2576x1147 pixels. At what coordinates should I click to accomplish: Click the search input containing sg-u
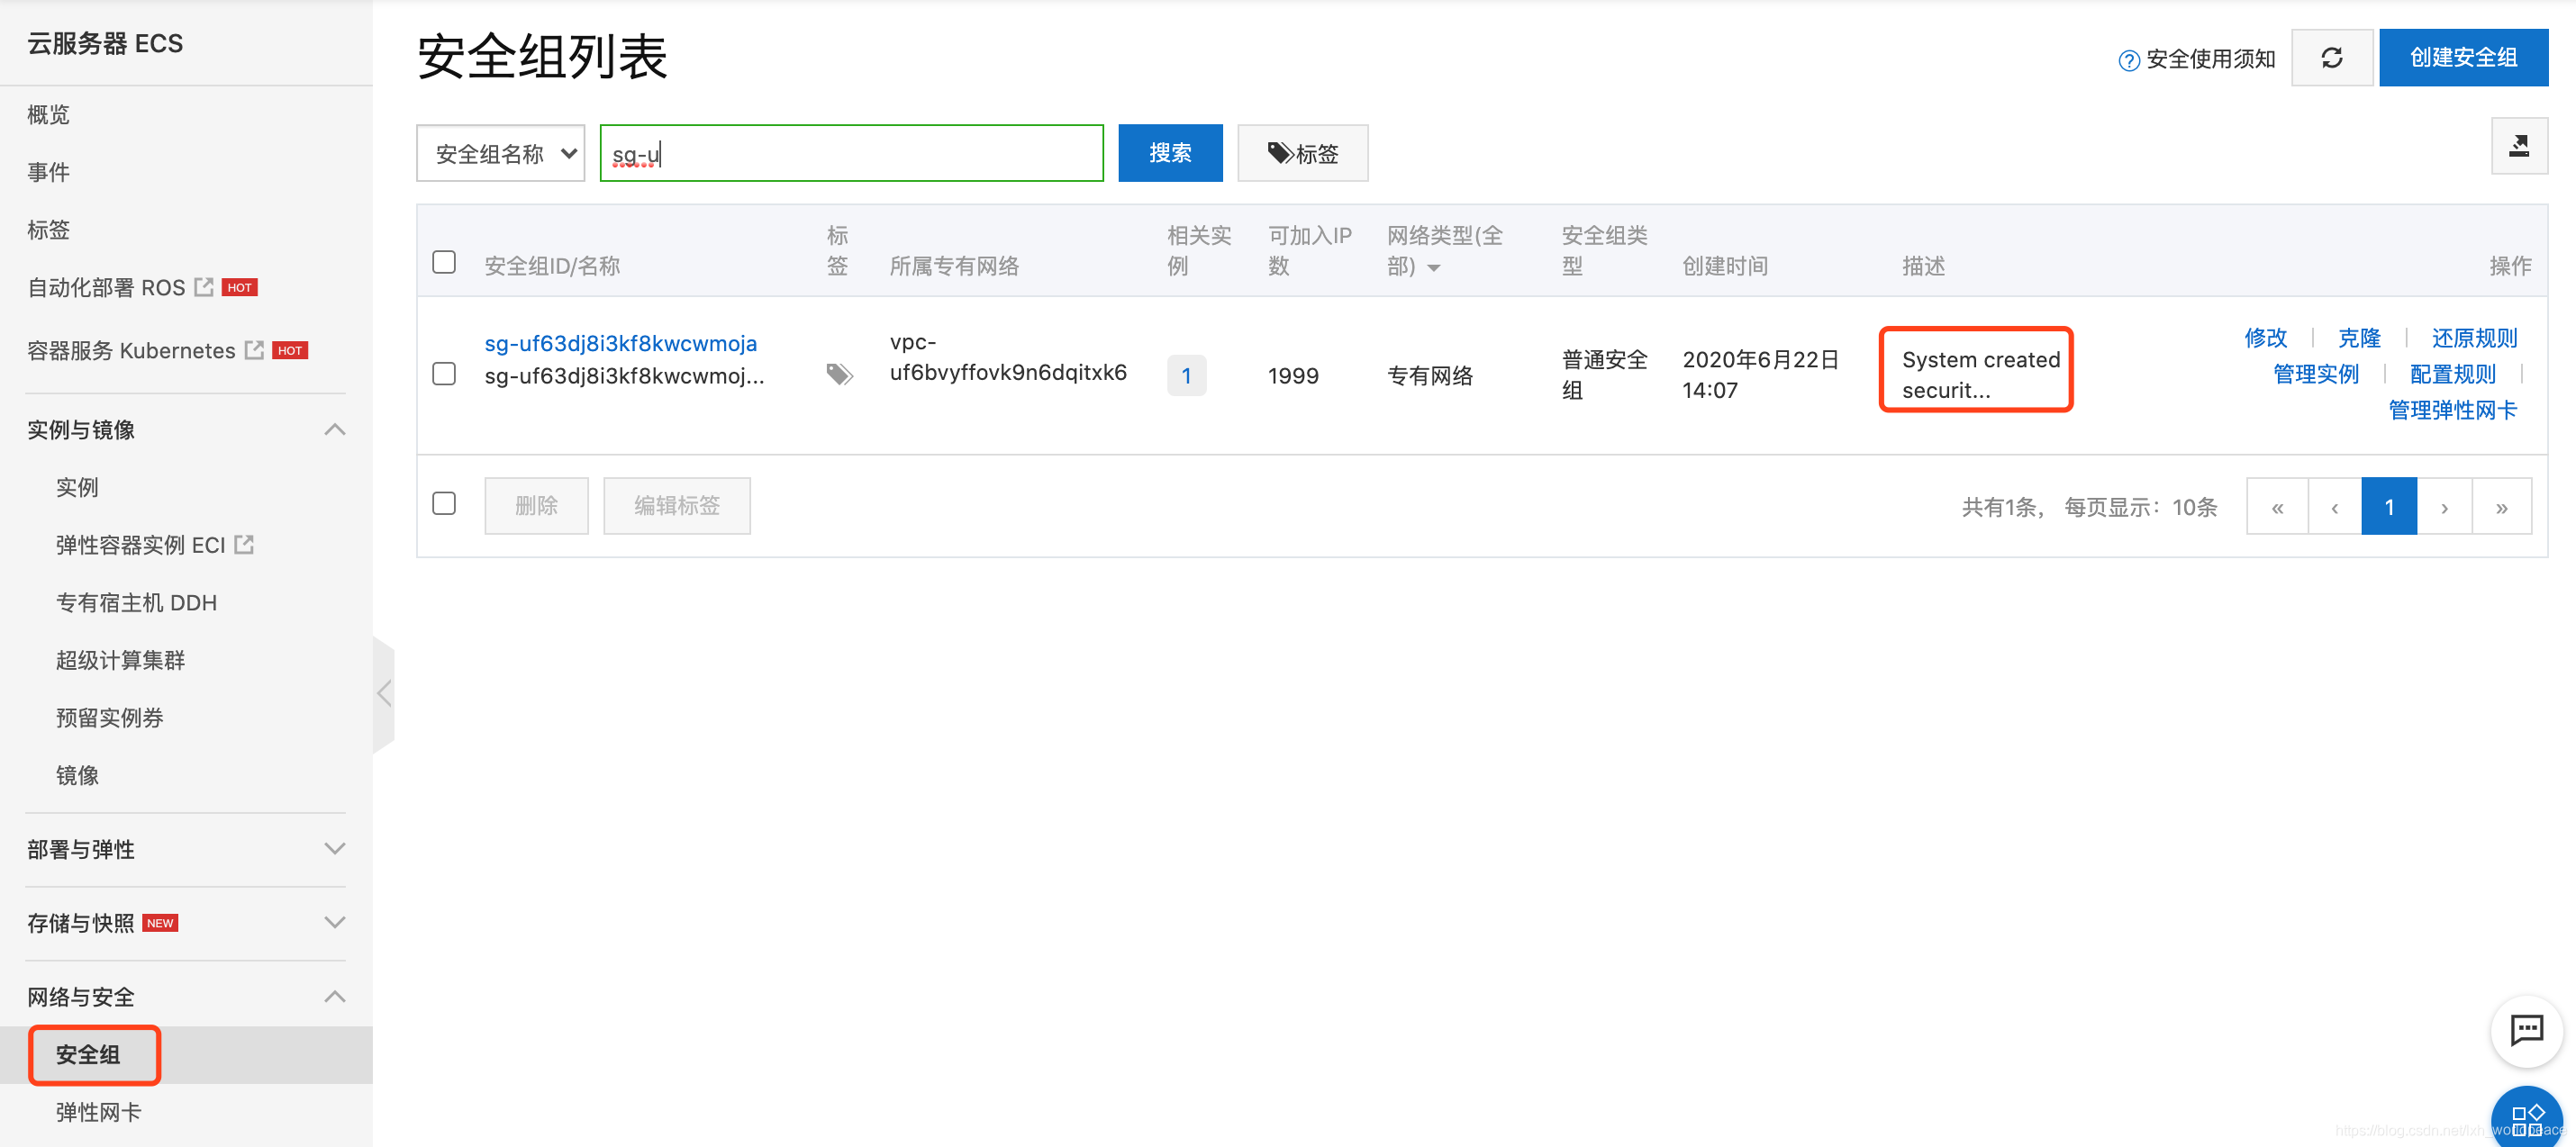850,153
